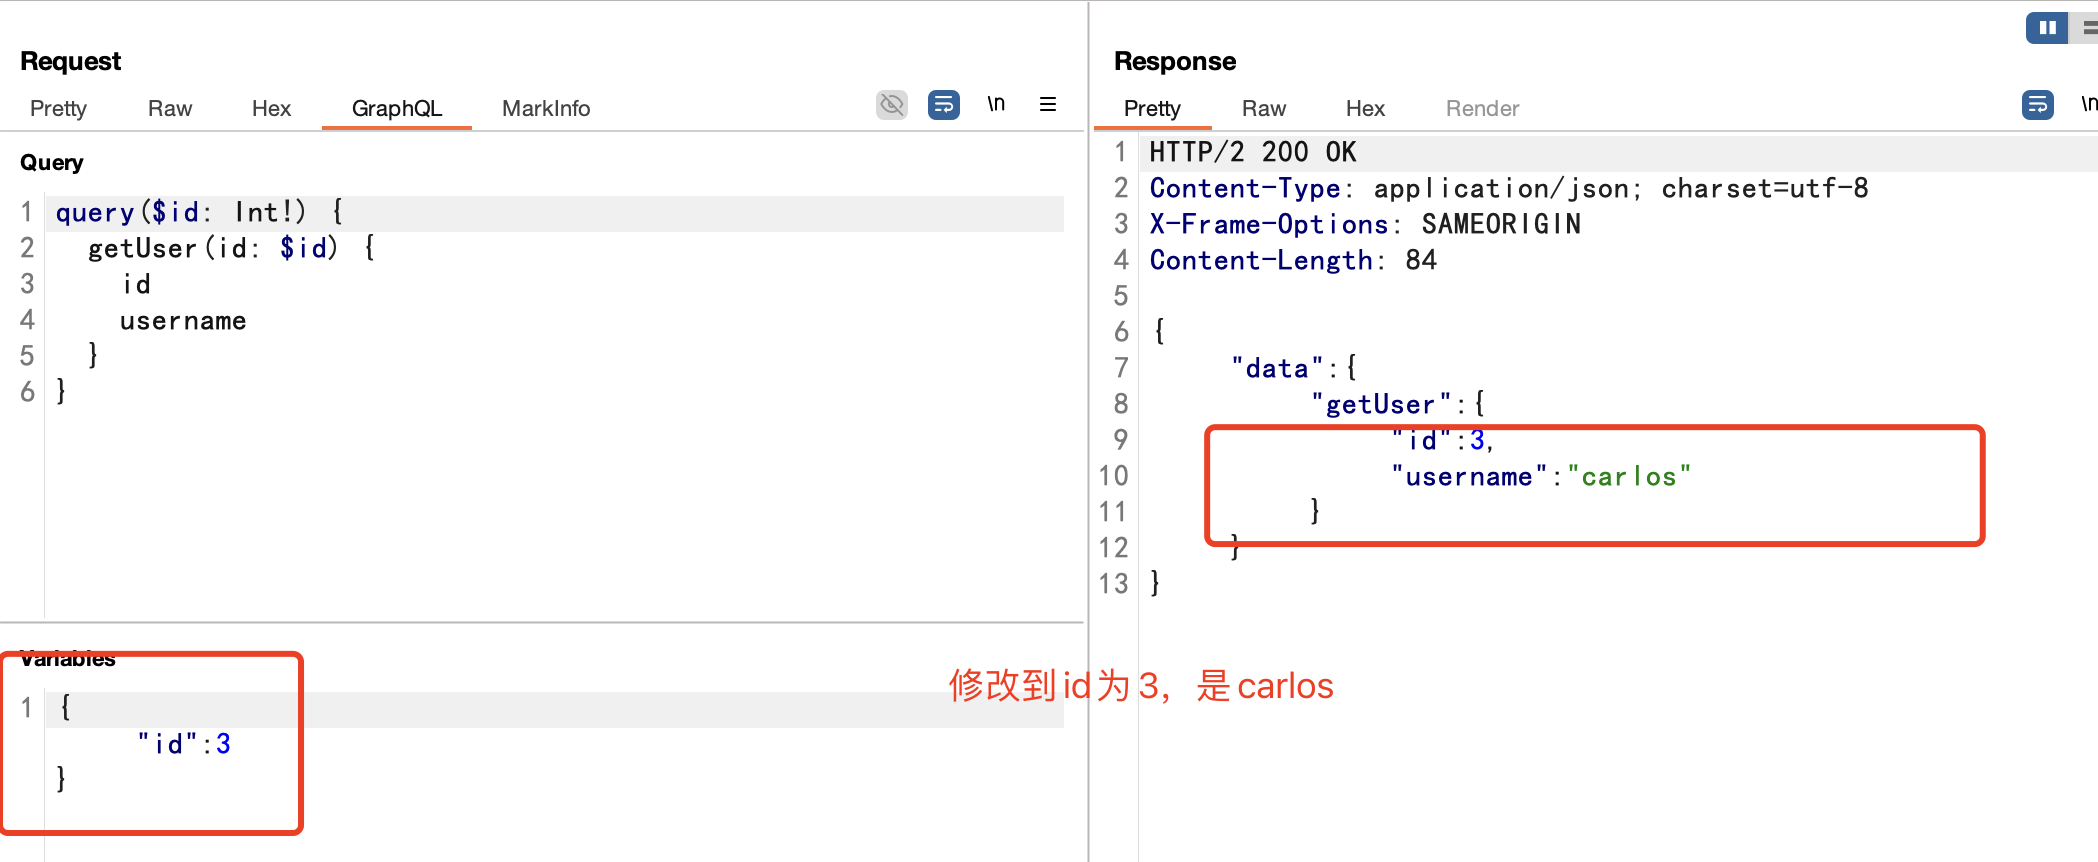Select the stacked layout icon at top right
This screenshot has width=2098, height=862.
click(x=2090, y=28)
